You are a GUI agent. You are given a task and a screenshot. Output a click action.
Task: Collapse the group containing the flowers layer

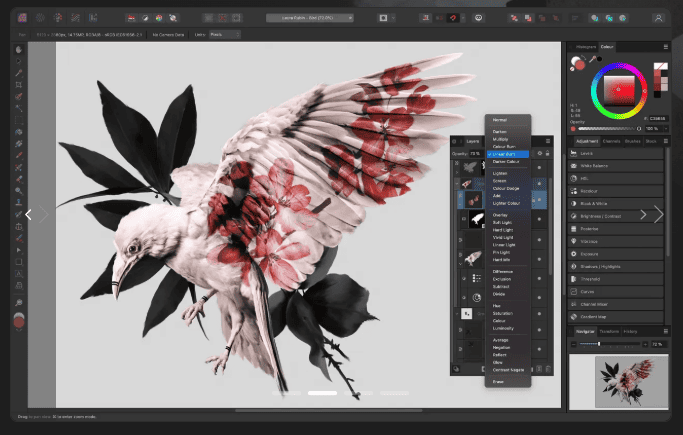[x=457, y=183]
